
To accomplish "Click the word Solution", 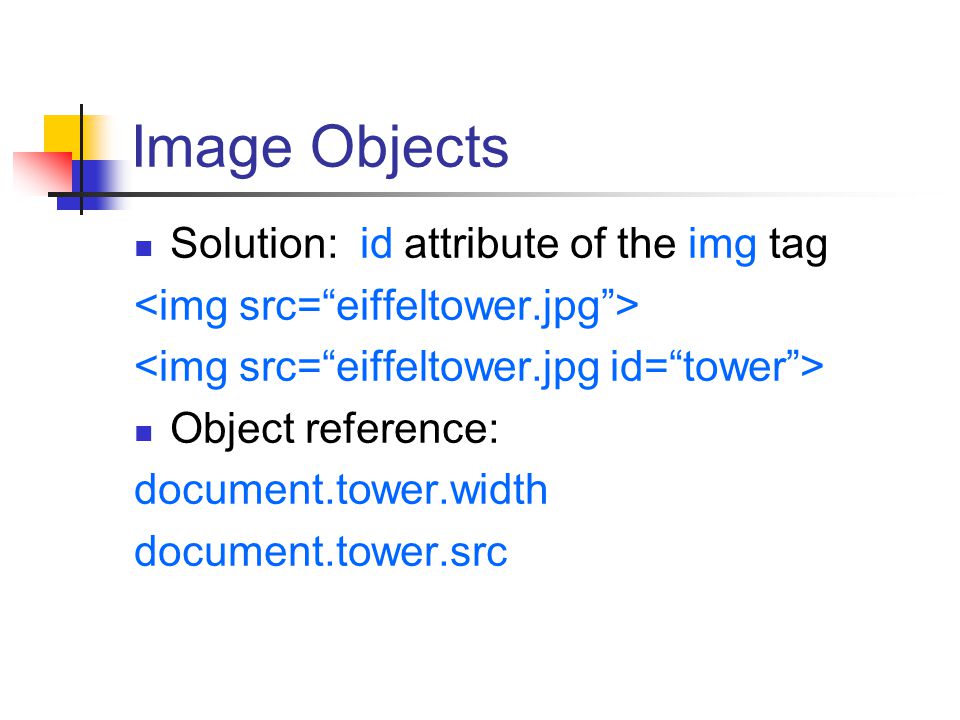I will [253, 243].
